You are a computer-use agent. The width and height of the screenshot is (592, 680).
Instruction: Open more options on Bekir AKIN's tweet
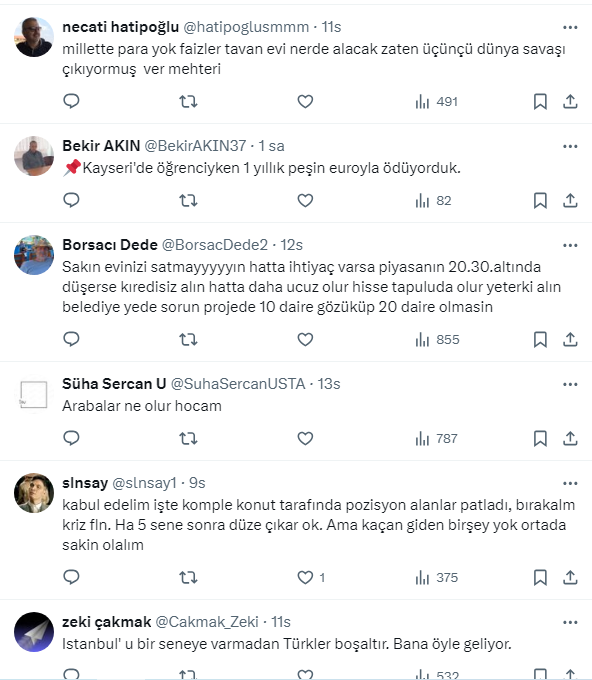570,146
